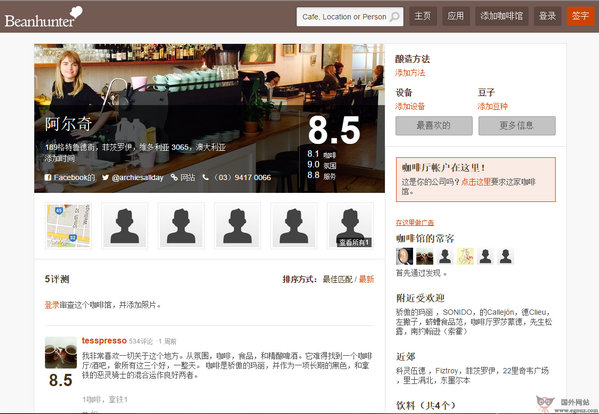Open the Twitter @archiesallday link

[133, 178]
